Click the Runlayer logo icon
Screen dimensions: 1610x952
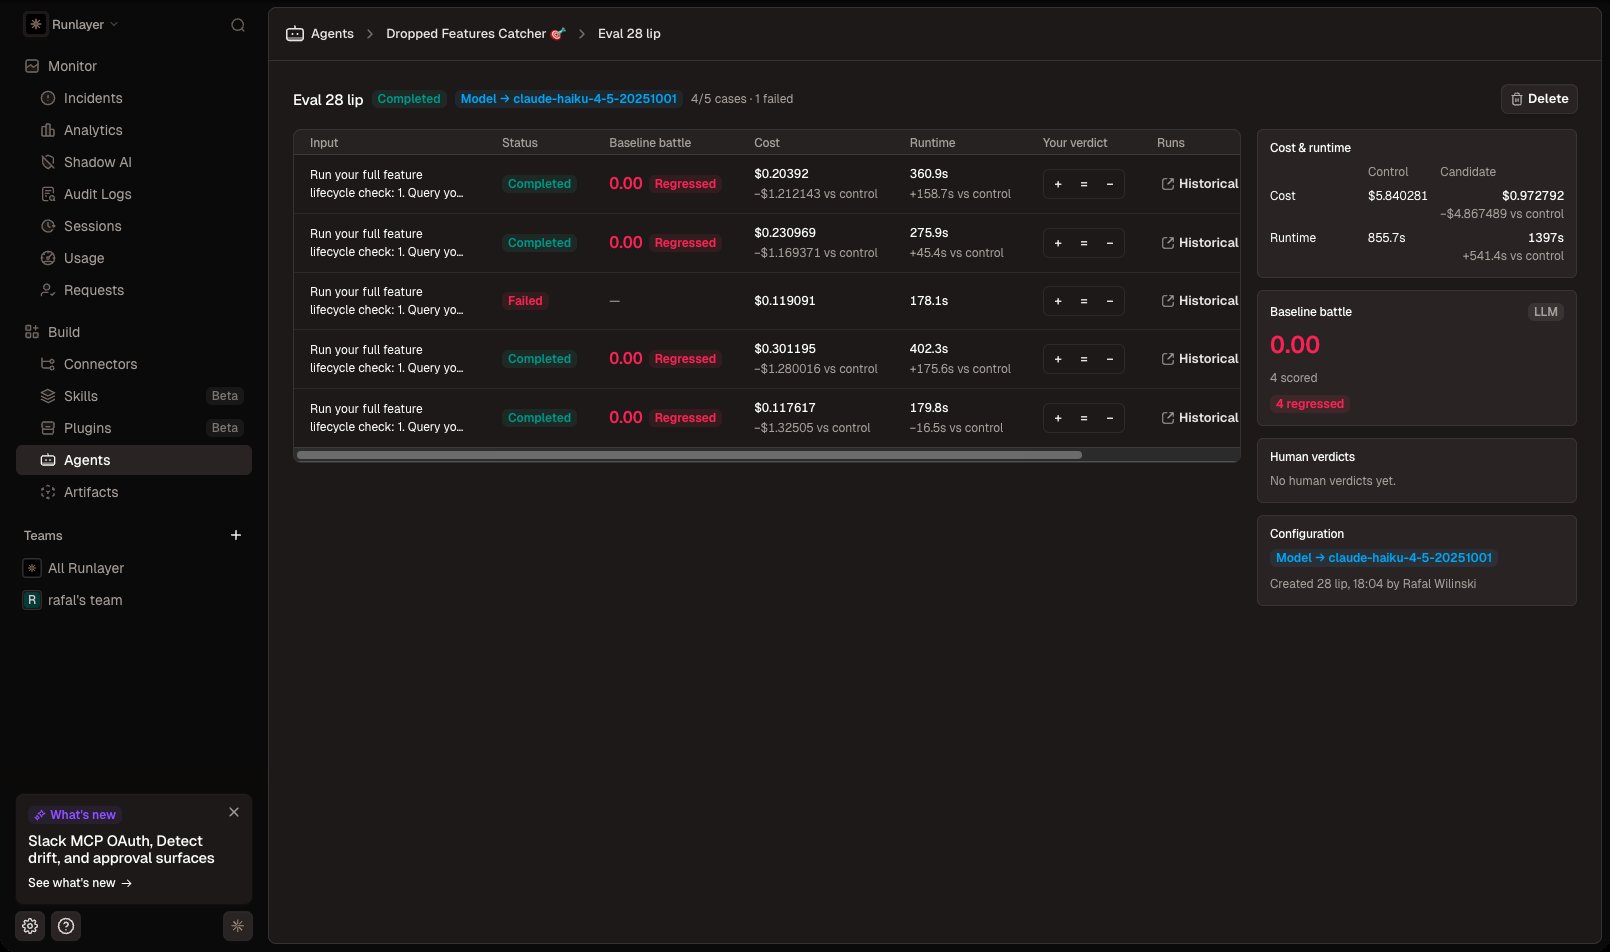point(35,24)
